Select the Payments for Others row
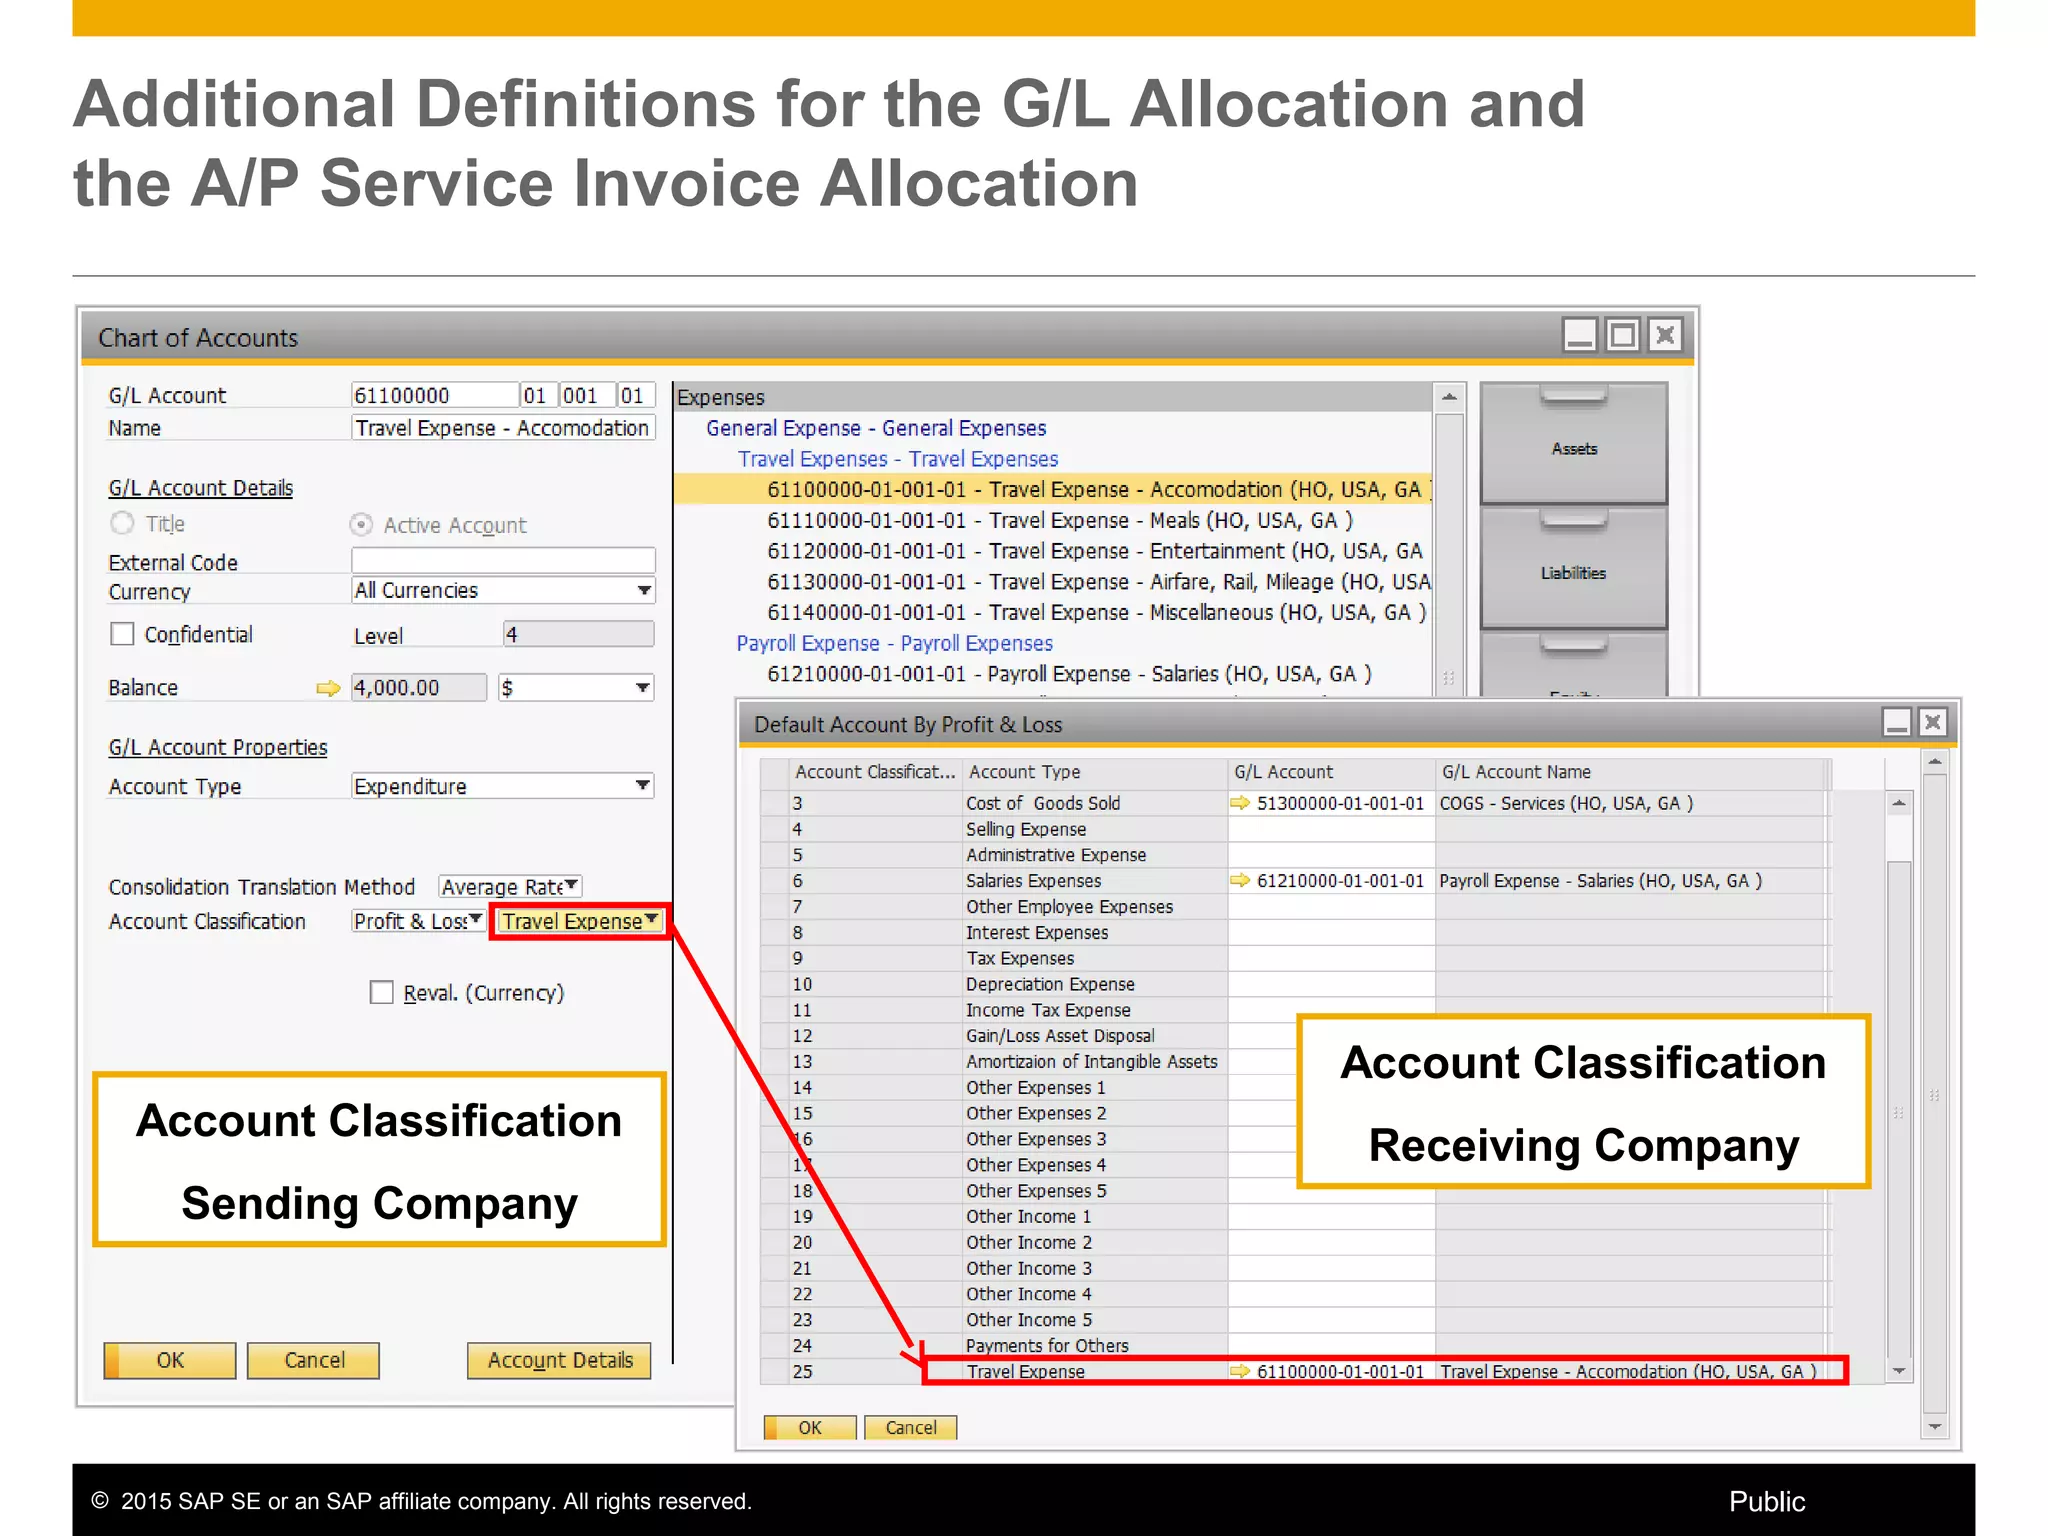2048x1536 pixels. (1295, 1345)
